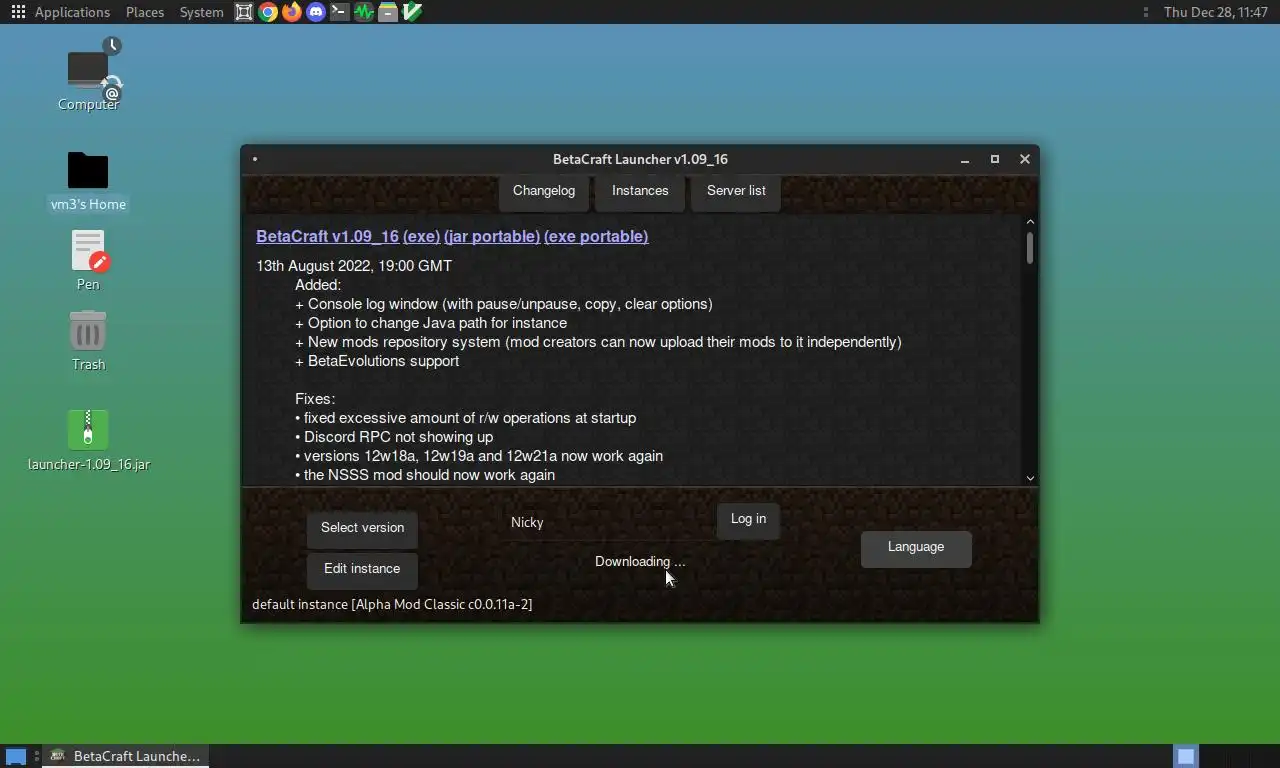This screenshot has width=1280, height=768.
Task: Click the BetaCraft Launcher taskbar entry
Action: [x=125, y=756]
